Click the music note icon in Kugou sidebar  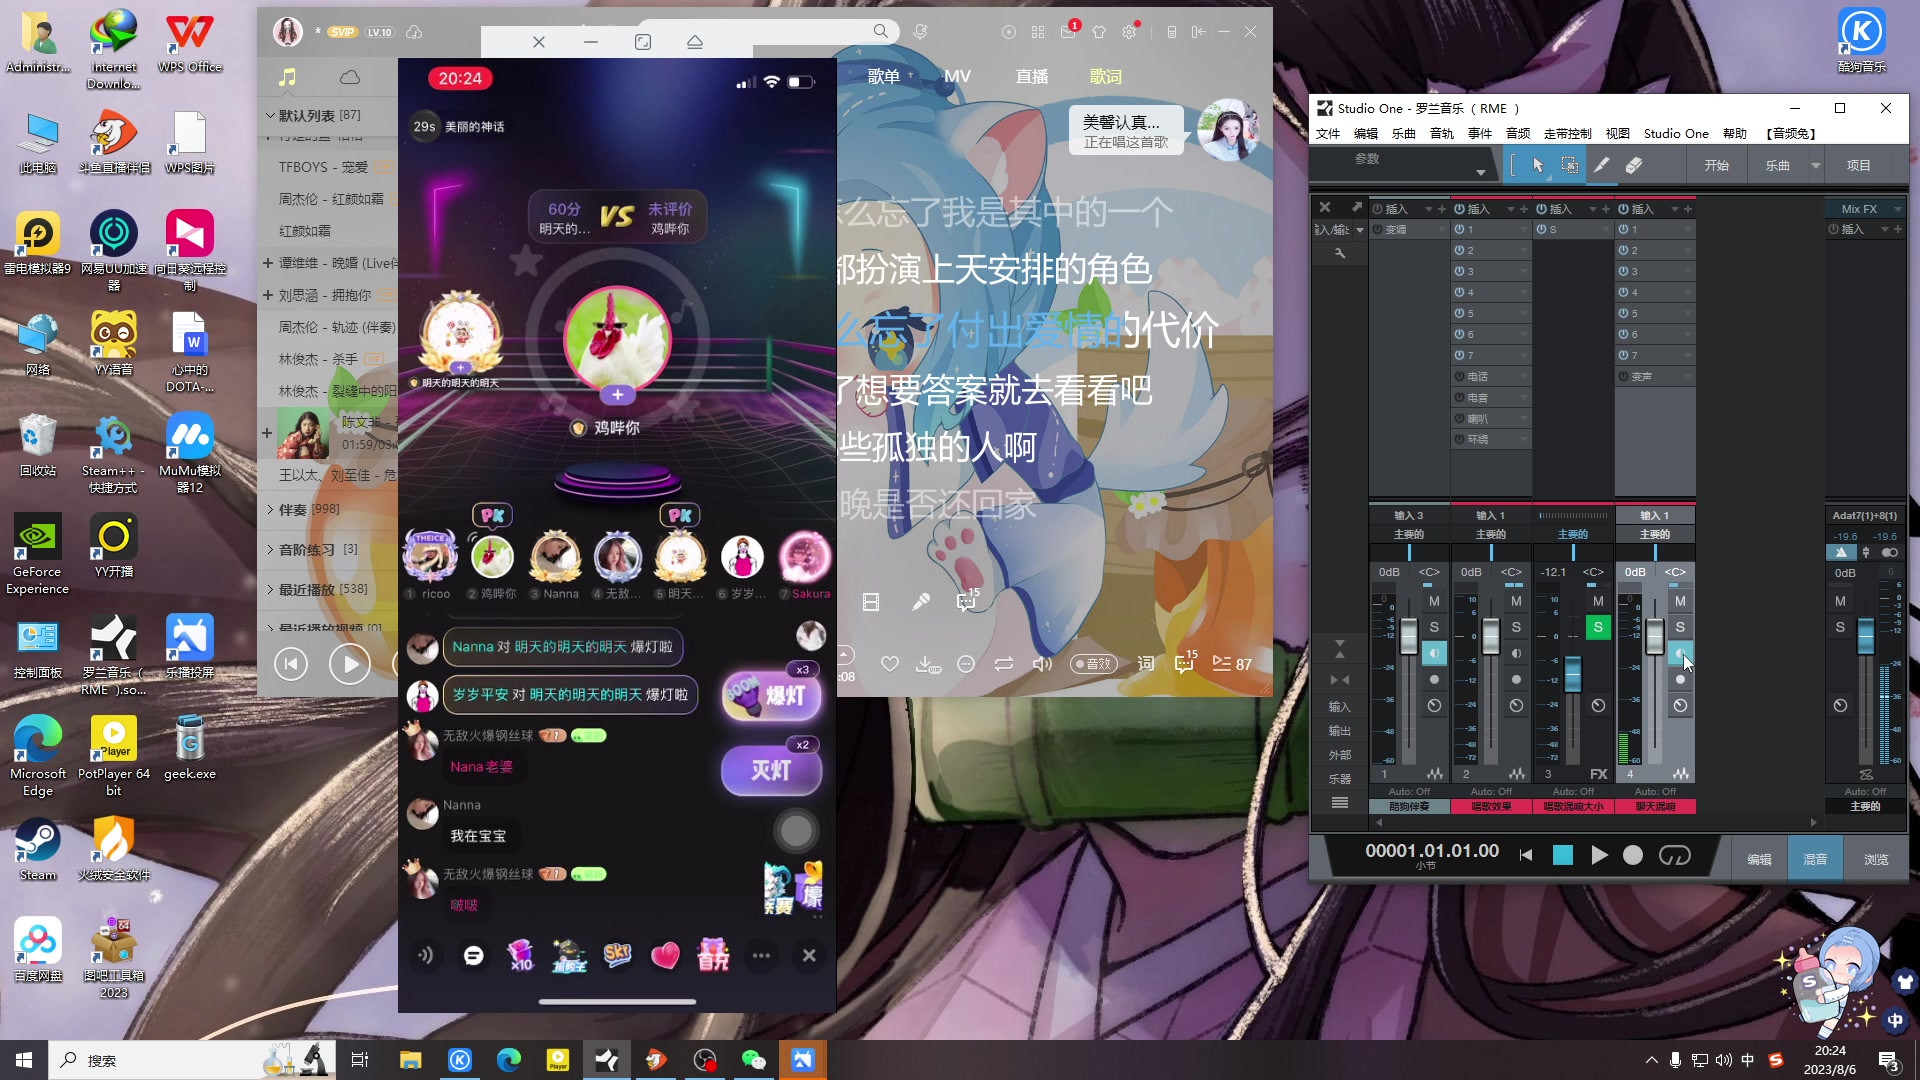pos(288,77)
